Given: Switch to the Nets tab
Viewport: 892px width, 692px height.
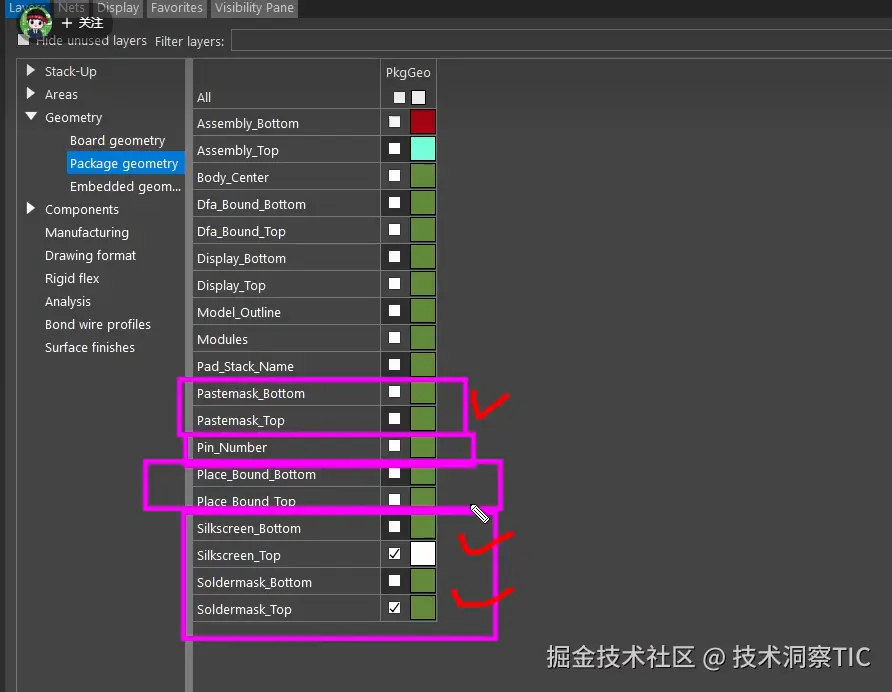Looking at the screenshot, I should pos(71,8).
